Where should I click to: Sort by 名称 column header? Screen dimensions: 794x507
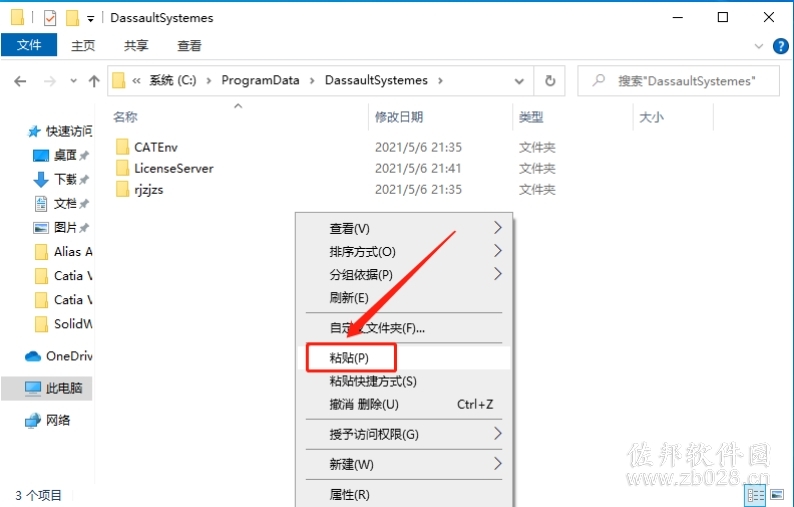(125, 117)
